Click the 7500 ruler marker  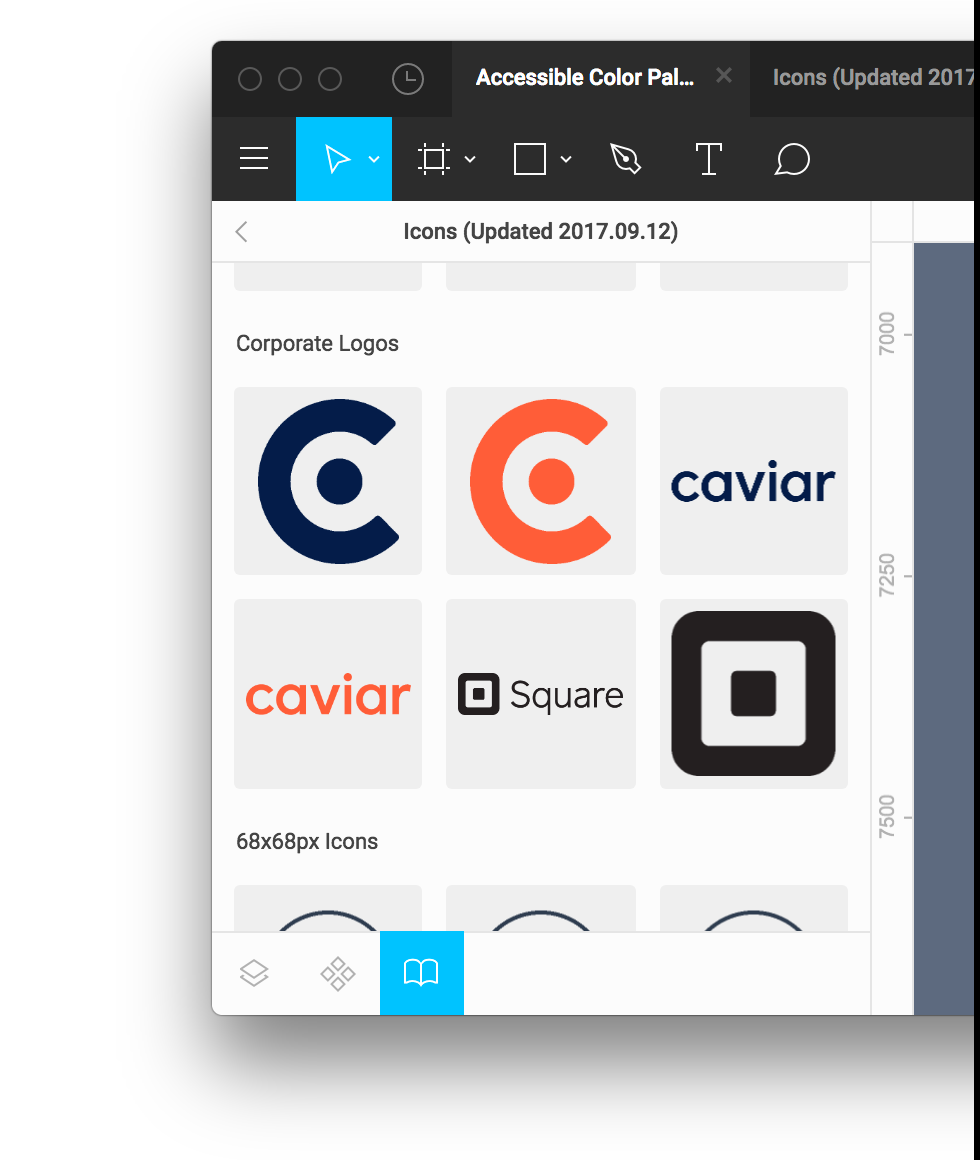point(887,817)
